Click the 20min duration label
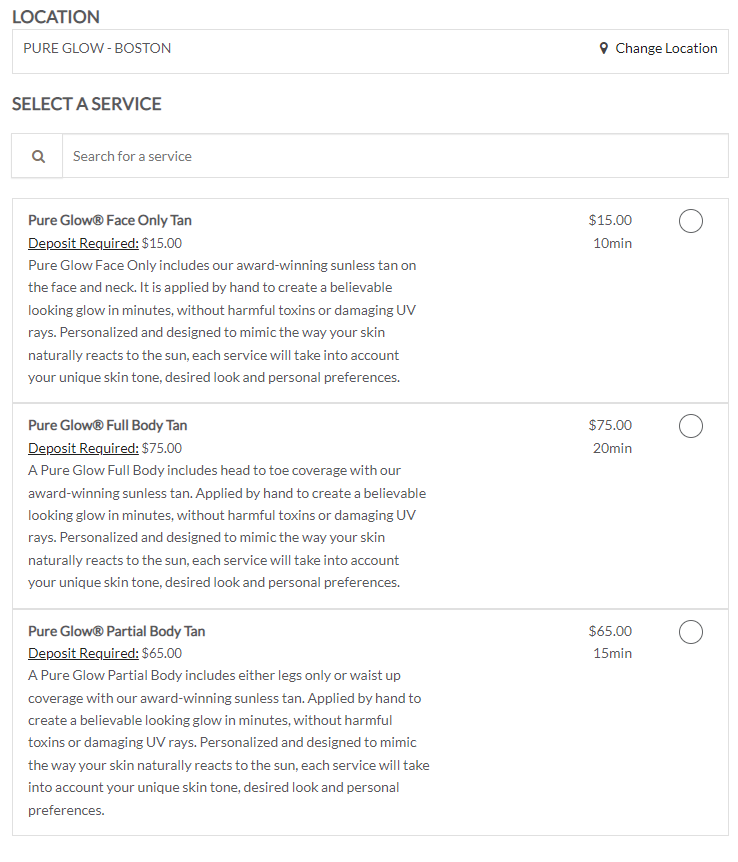The image size is (738, 862). point(612,448)
